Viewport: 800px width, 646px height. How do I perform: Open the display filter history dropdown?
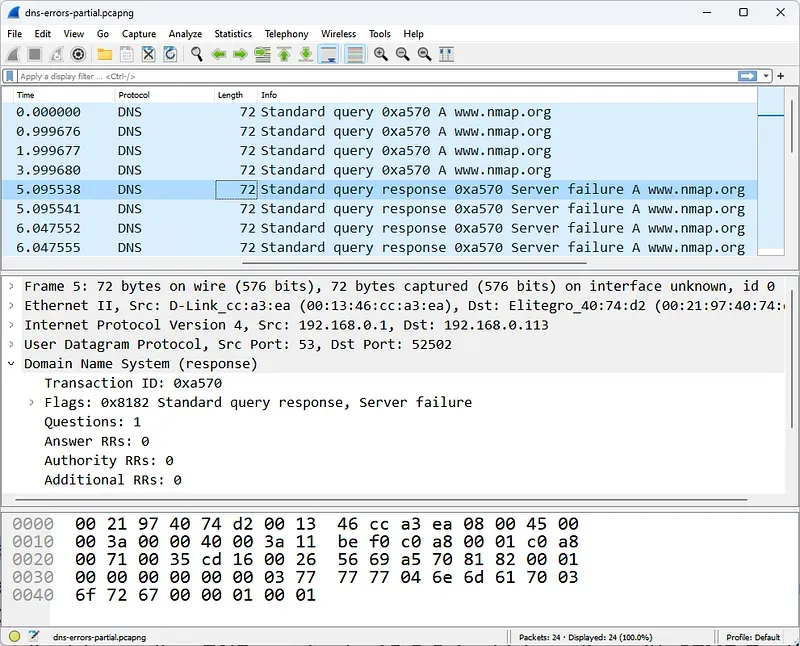point(766,76)
